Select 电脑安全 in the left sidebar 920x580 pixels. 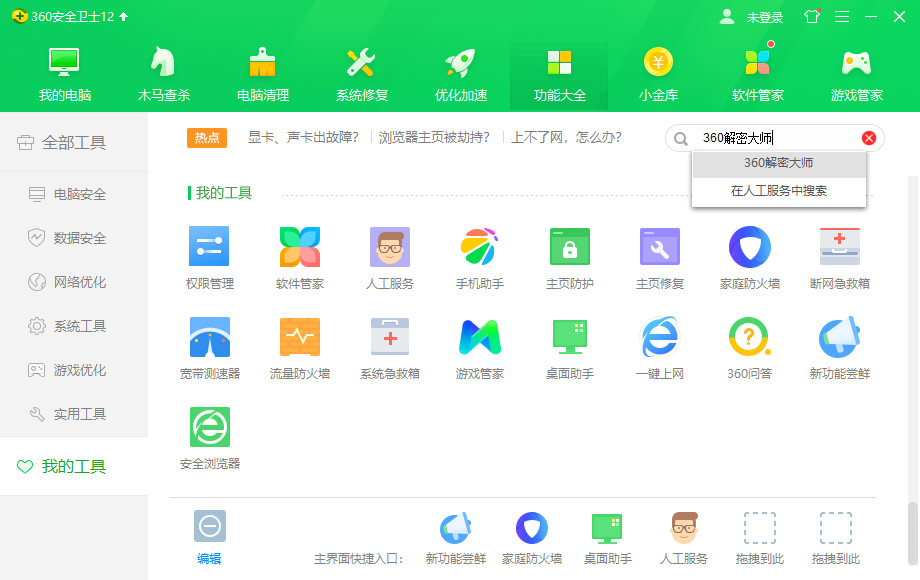point(79,194)
